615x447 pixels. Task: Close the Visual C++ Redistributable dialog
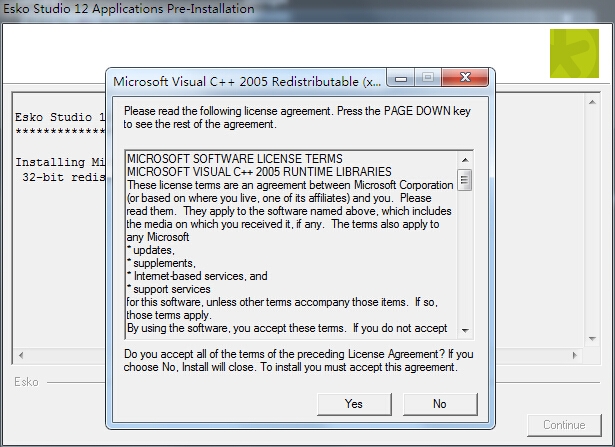point(465,79)
